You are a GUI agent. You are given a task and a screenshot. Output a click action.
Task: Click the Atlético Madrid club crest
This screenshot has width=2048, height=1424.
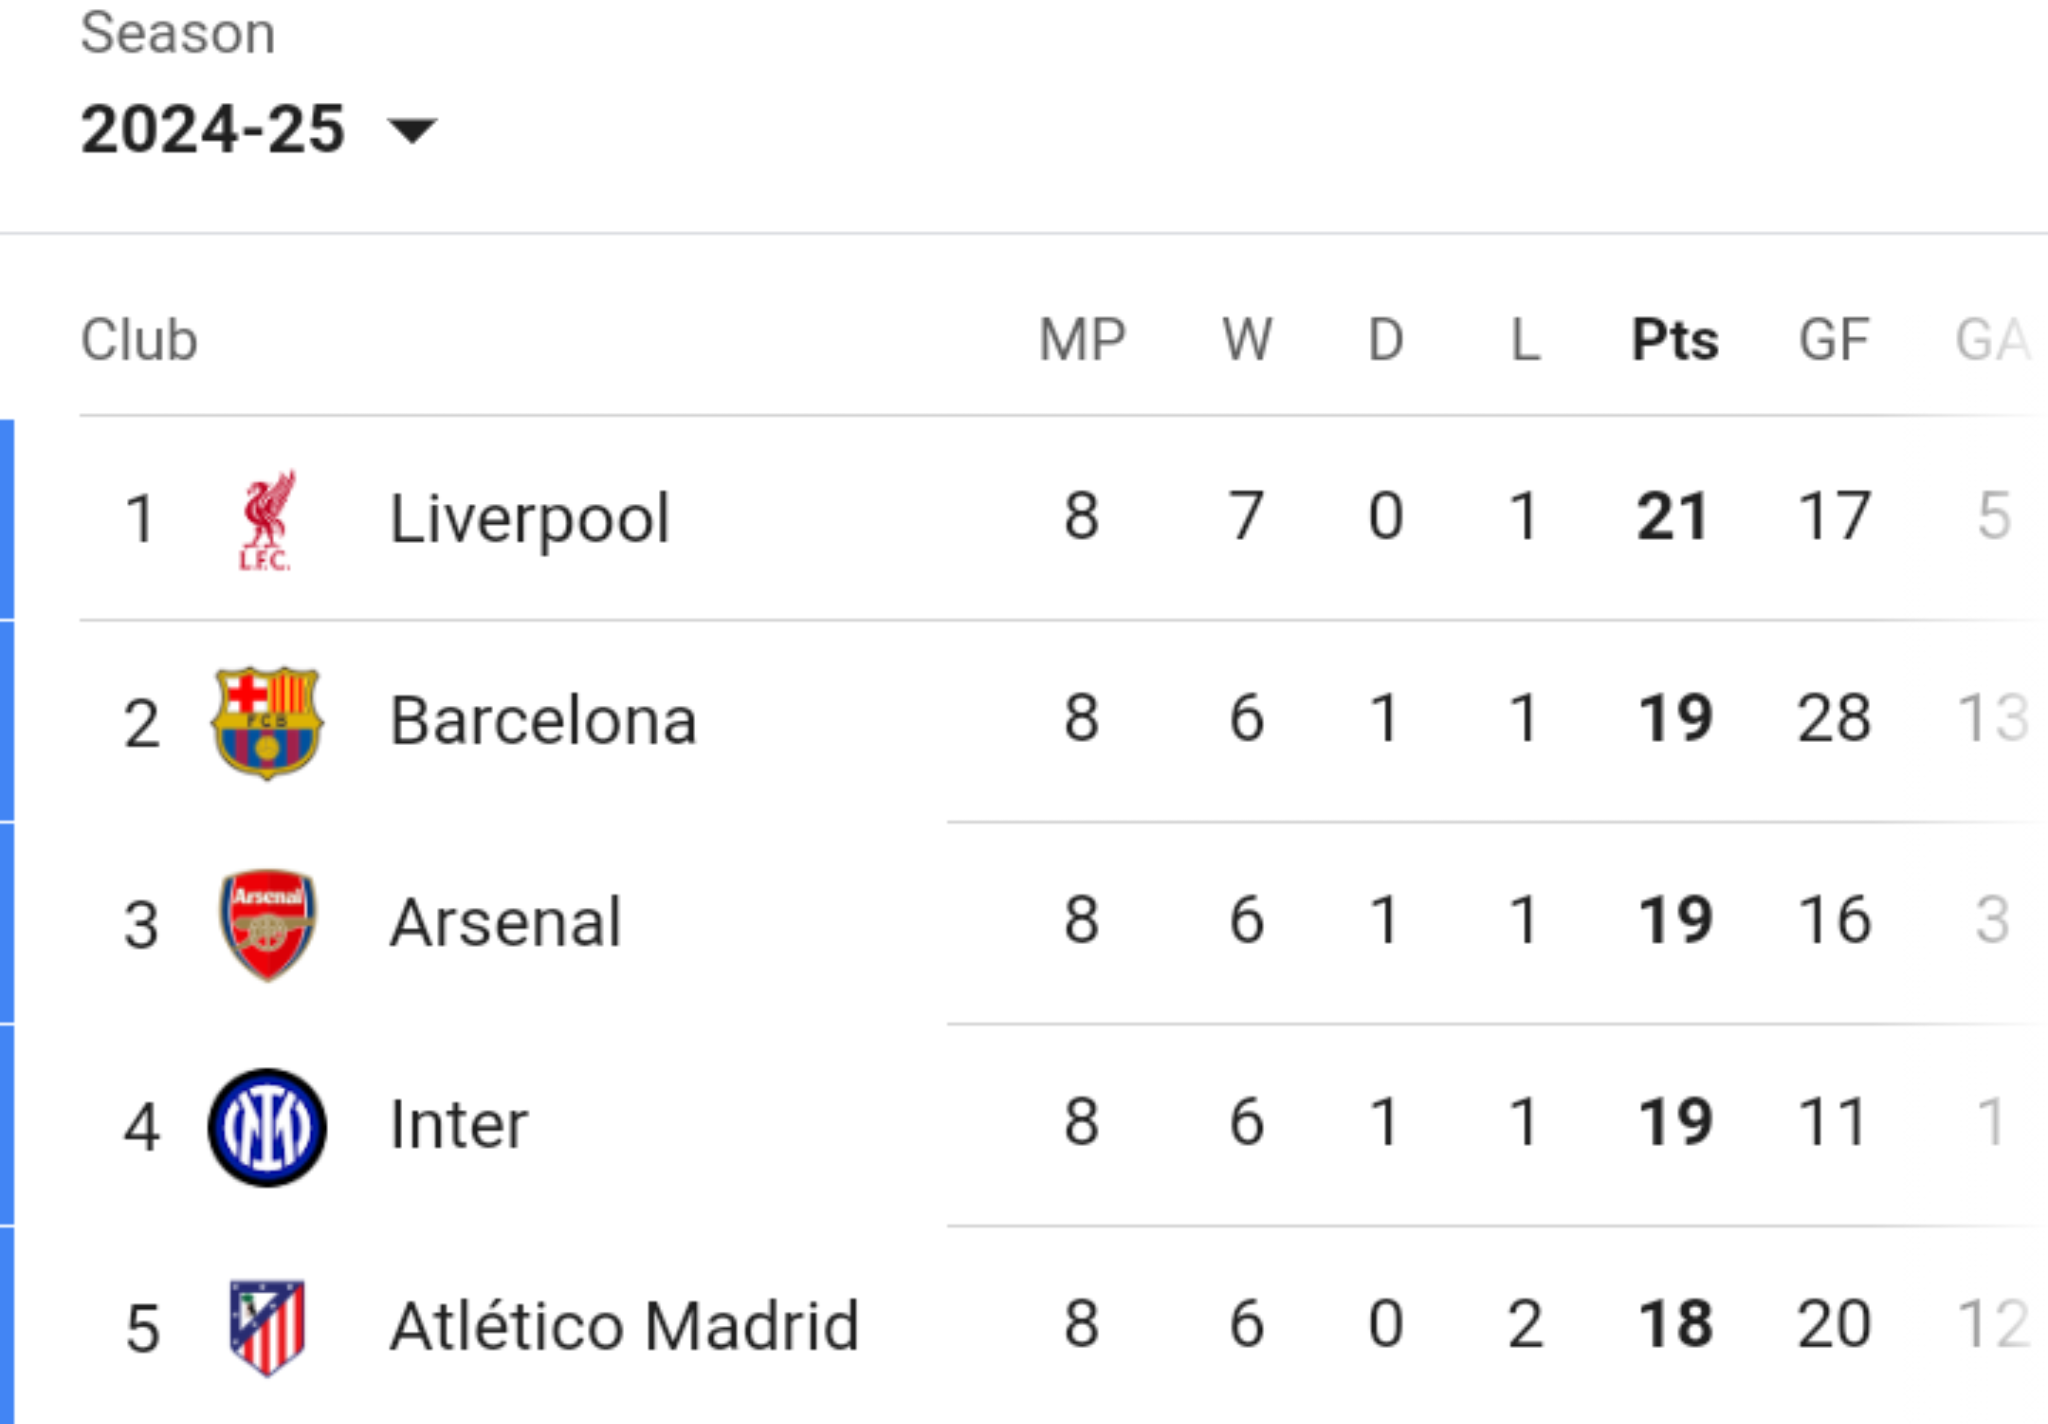pyautogui.click(x=266, y=1328)
